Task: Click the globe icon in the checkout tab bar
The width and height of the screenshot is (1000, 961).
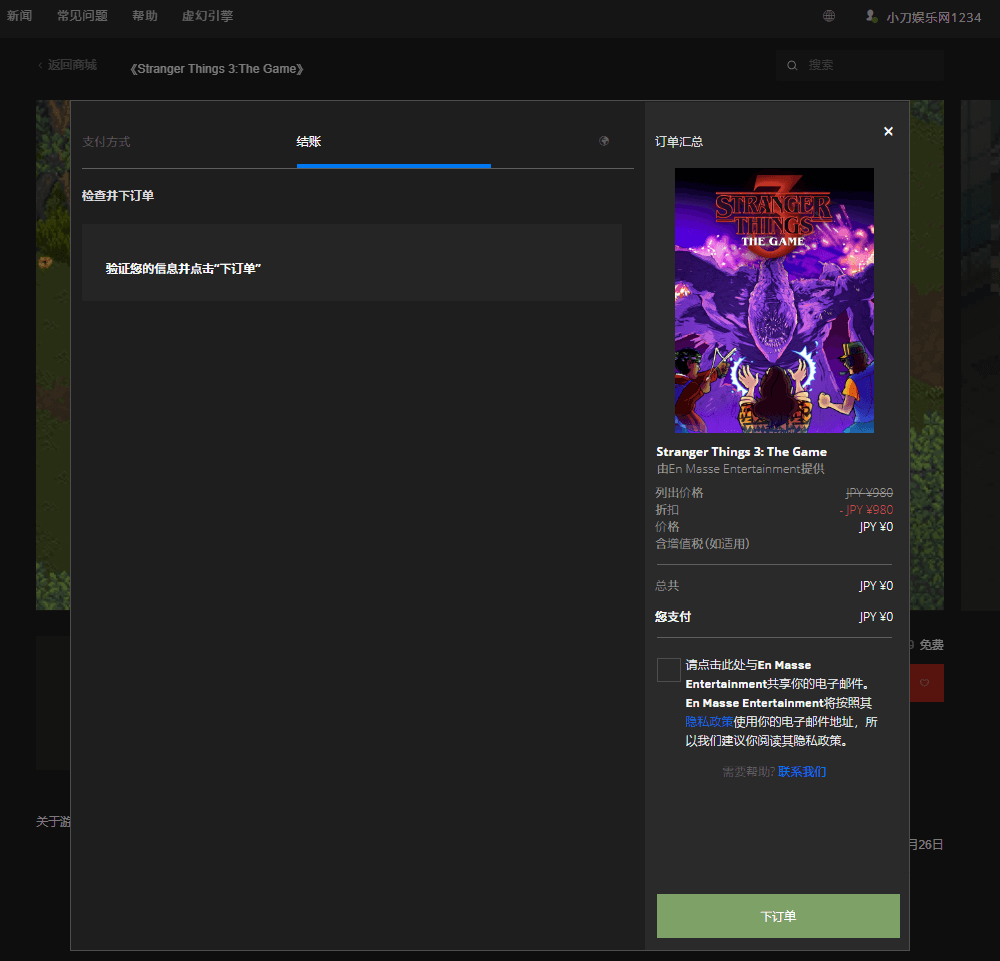Action: tap(604, 141)
